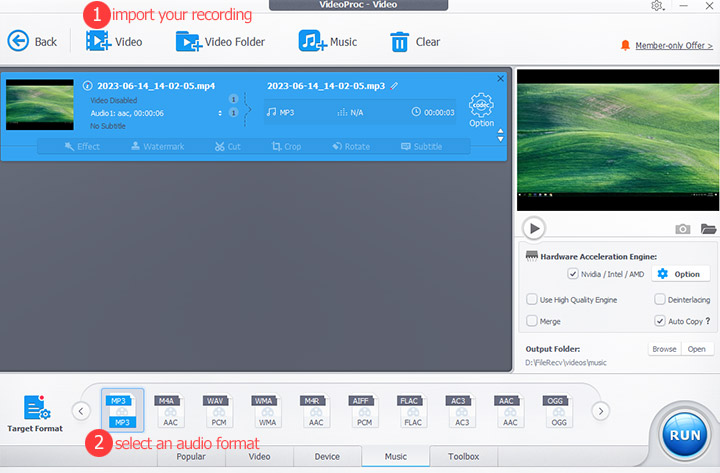
Task: Select the M4A AAC format
Action: (x=170, y=411)
